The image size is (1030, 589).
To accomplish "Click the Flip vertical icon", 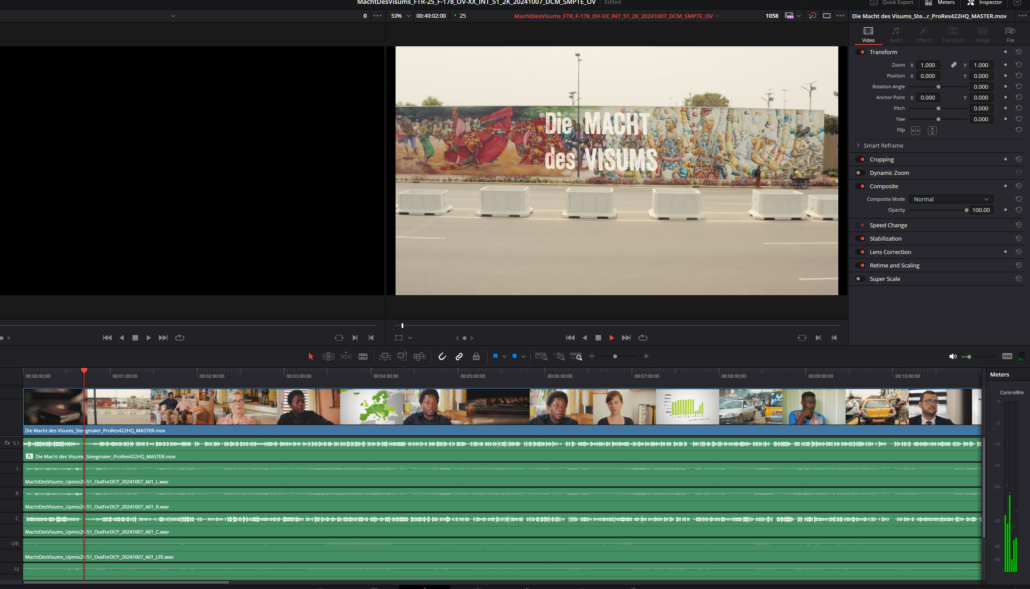I will coord(932,131).
